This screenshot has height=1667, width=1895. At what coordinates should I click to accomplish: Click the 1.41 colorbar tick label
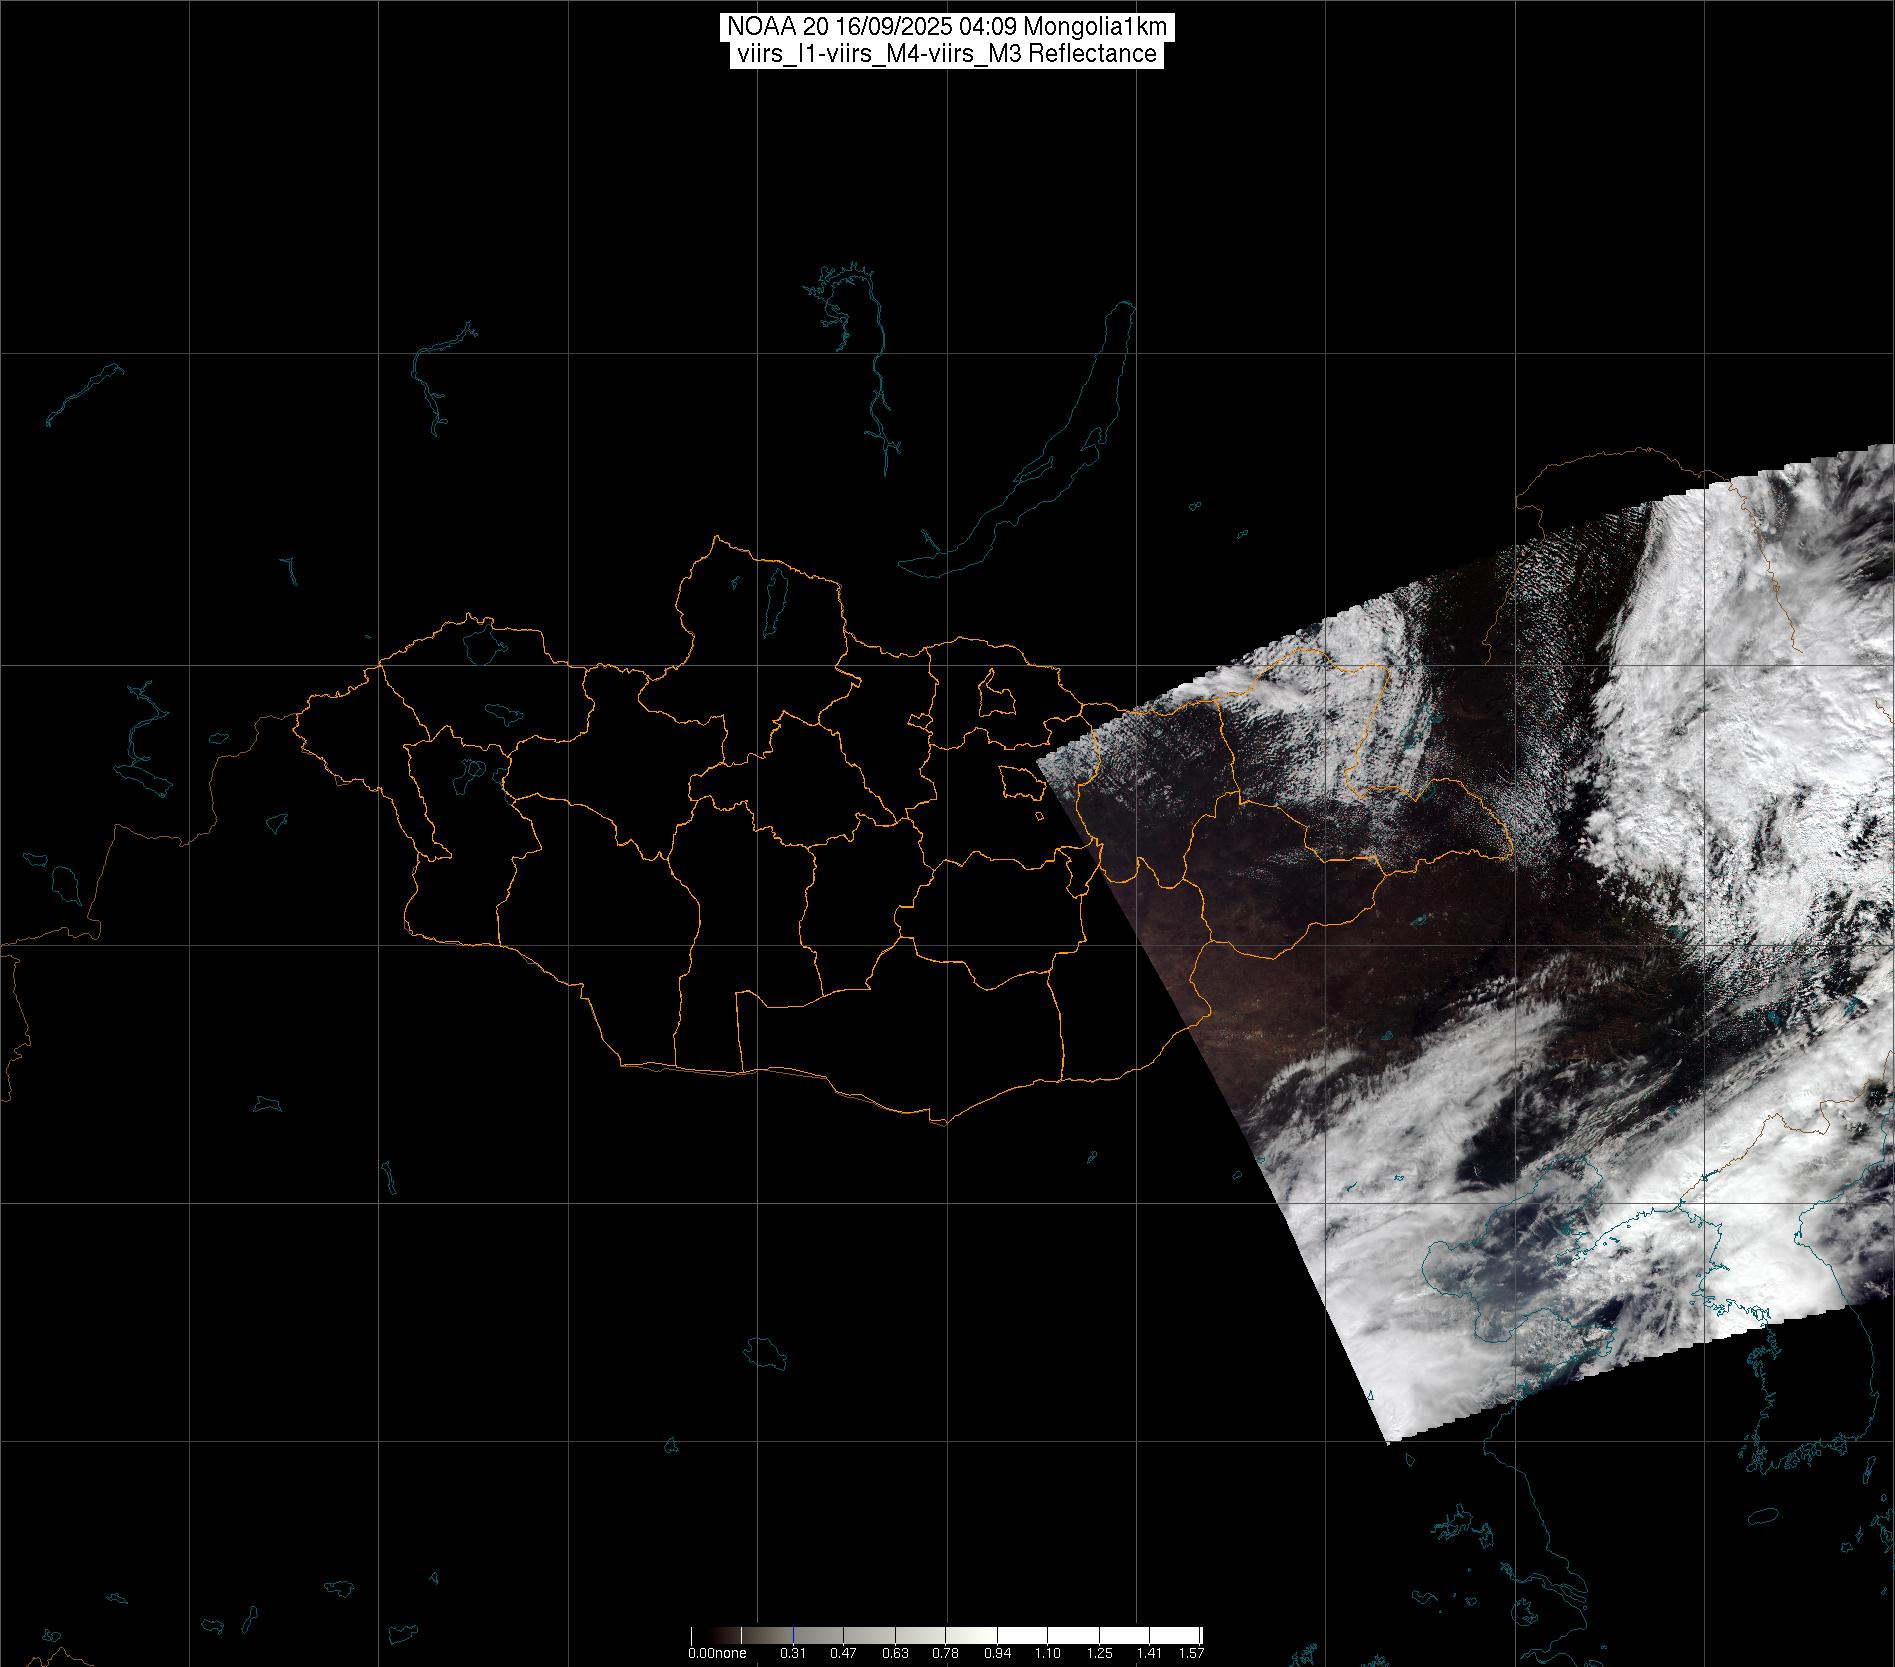pyautogui.click(x=1150, y=1653)
